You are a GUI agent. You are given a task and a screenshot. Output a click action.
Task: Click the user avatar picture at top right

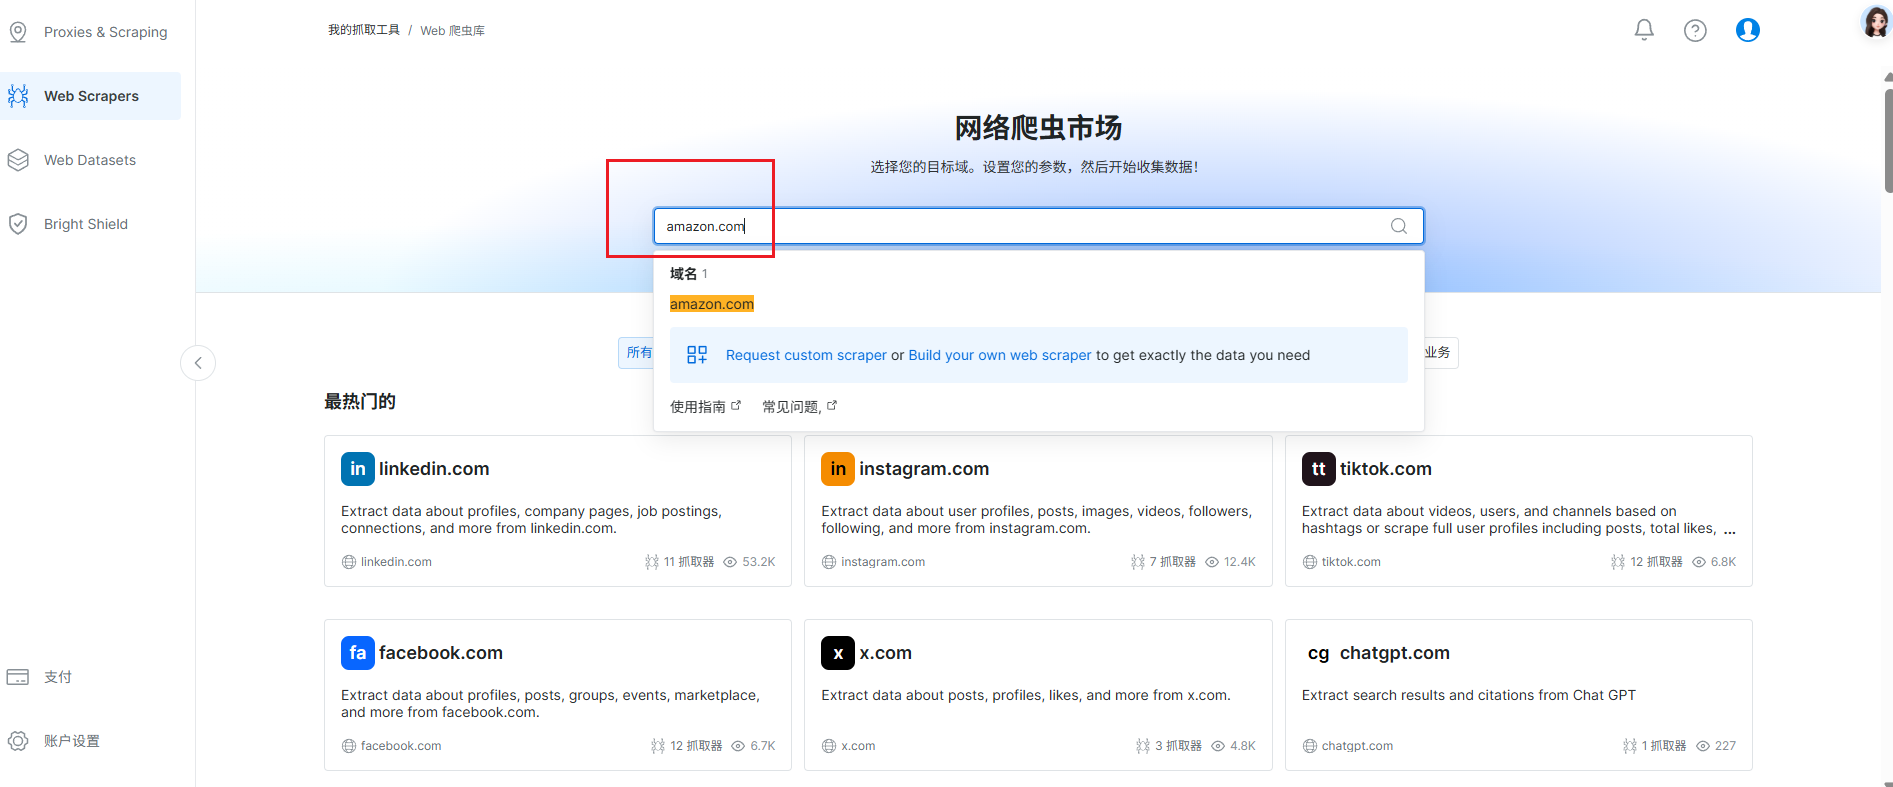pos(1876,21)
